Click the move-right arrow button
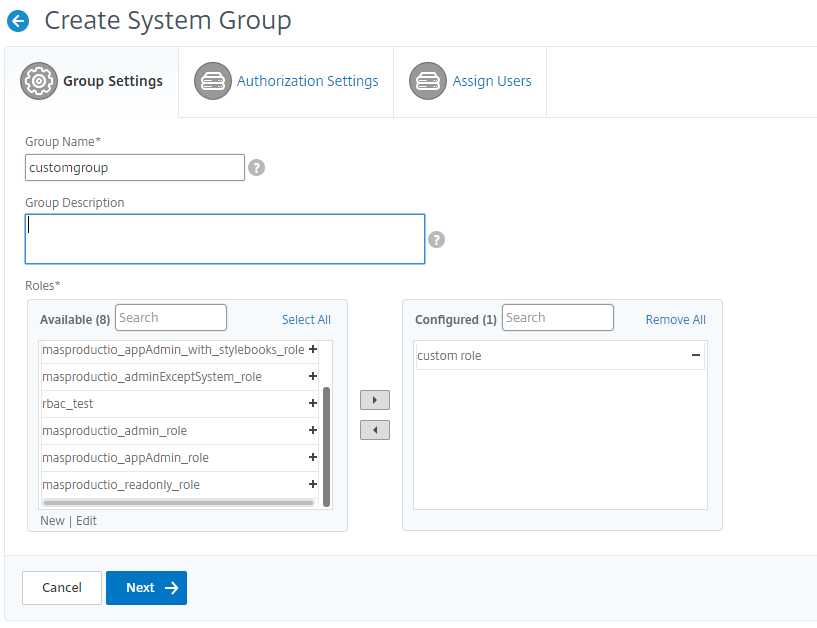Viewport: 817px width, 628px height. point(375,400)
